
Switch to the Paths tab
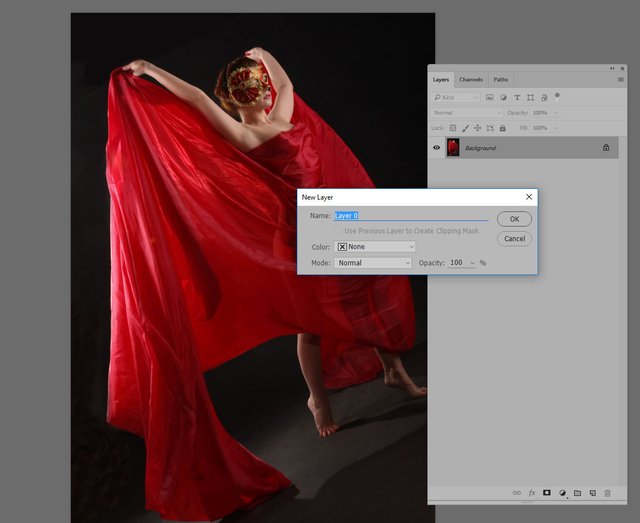tap(501, 79)
